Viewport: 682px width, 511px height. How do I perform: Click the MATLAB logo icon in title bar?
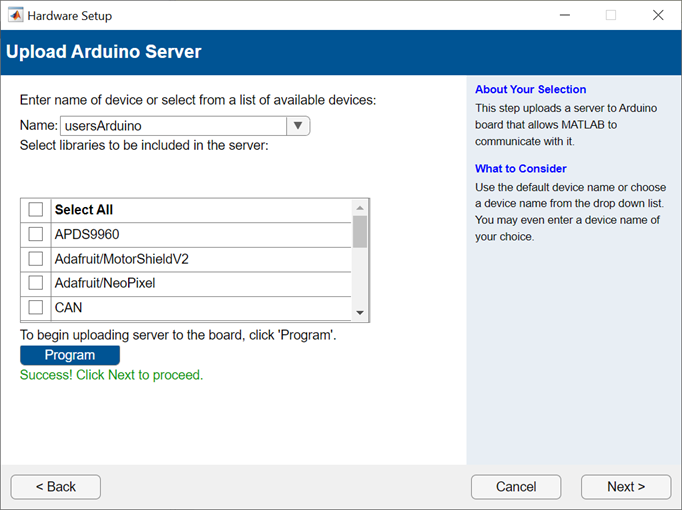coord(15,15)
